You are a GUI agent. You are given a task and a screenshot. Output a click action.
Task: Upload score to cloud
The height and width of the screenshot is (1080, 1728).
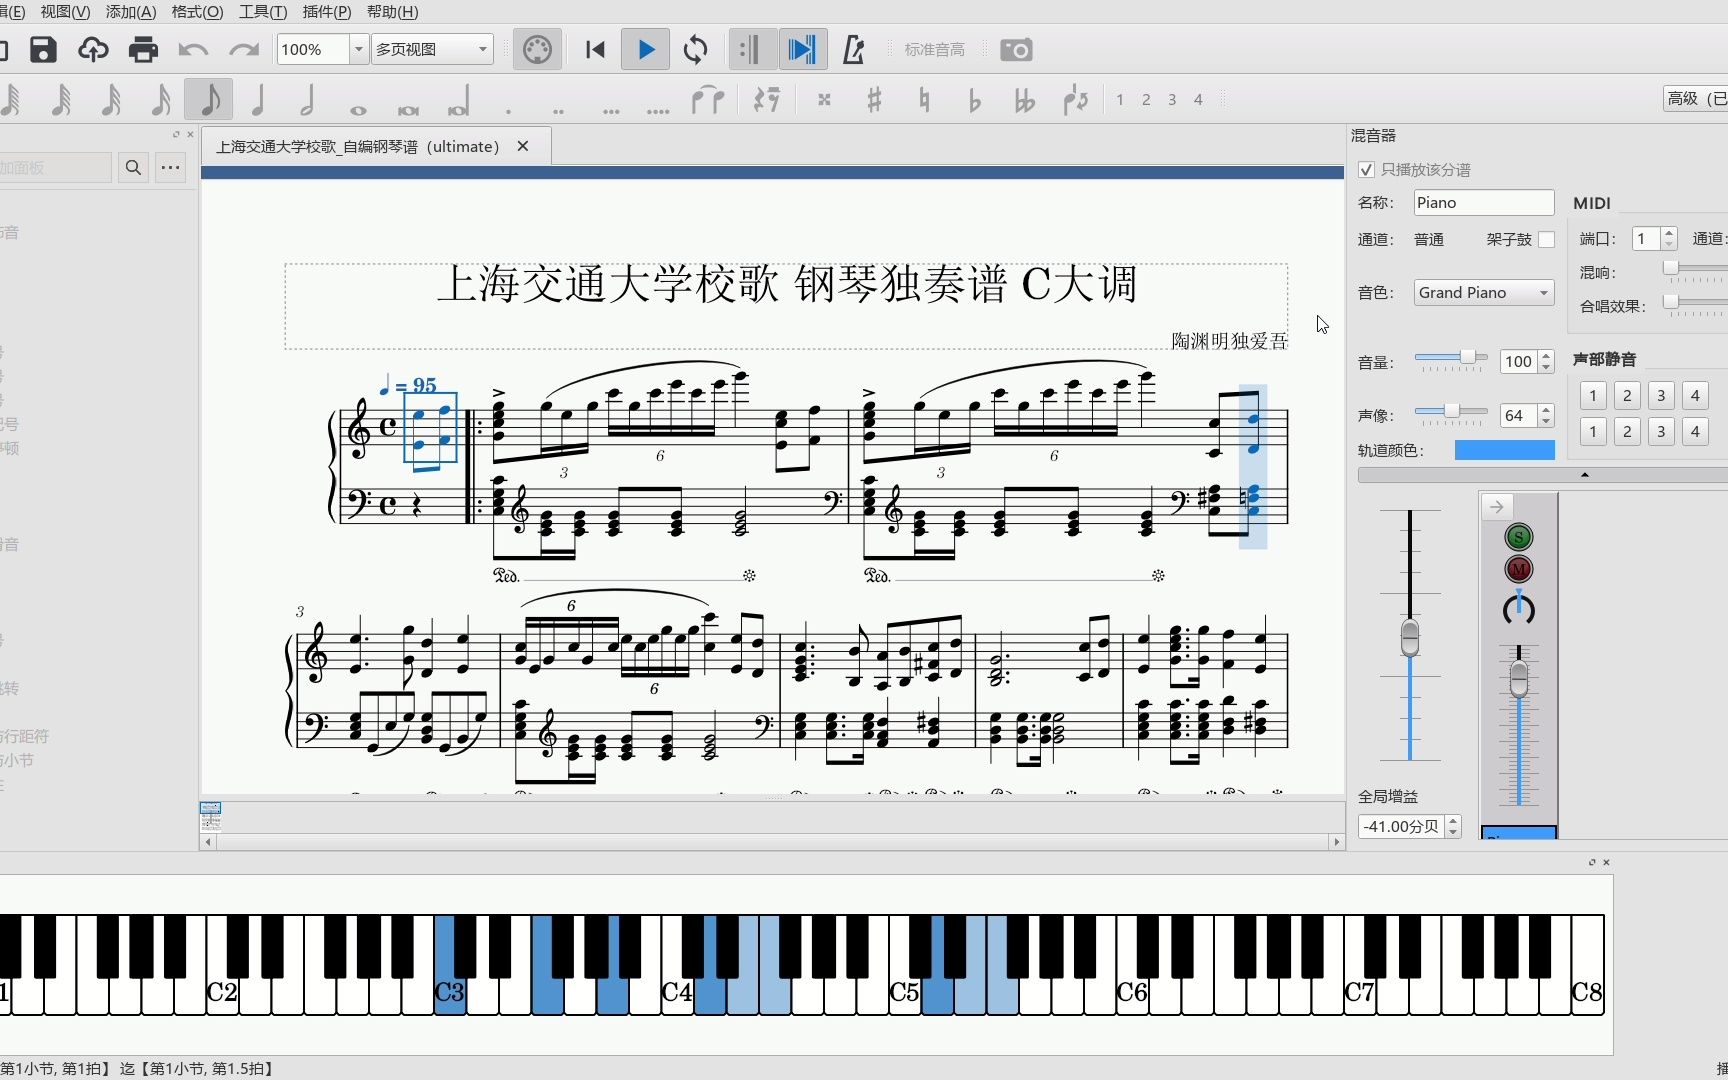[93, 49]
